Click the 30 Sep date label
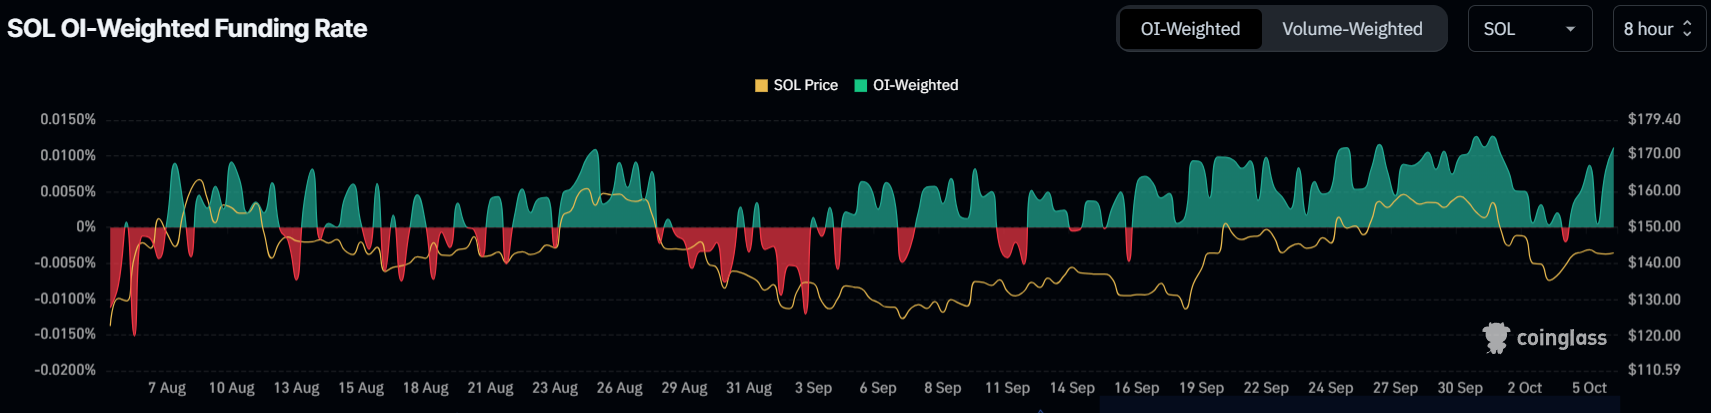1711x413 pixels. click(x=1460, y=388)
